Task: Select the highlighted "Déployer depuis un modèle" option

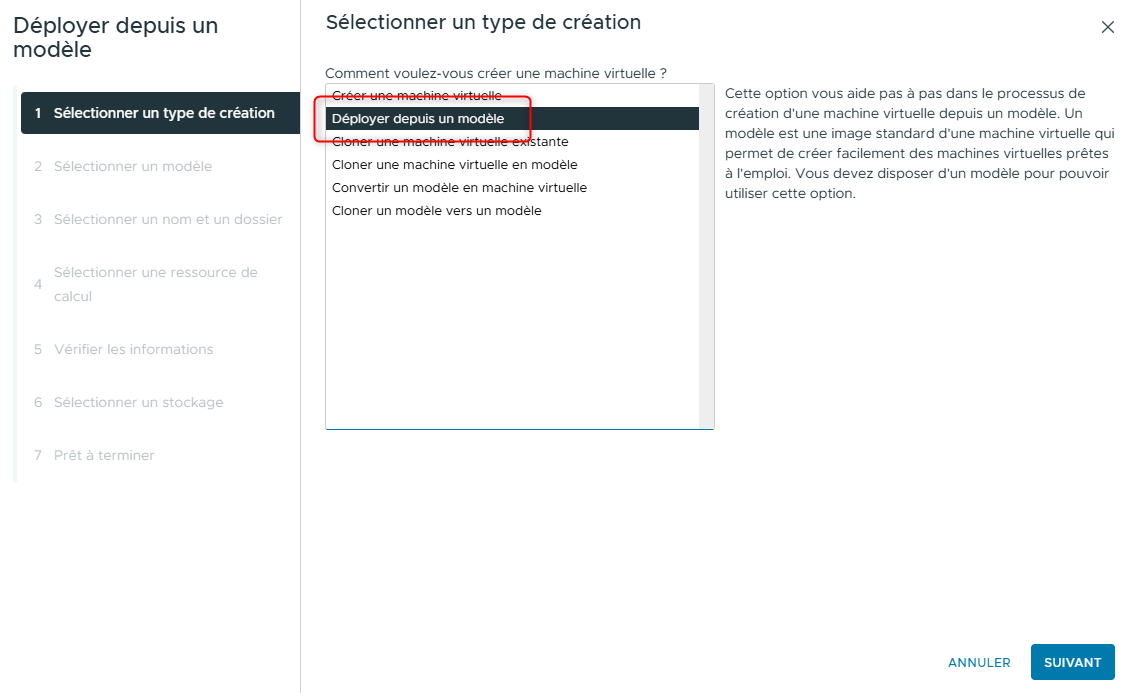Action: 416,117
